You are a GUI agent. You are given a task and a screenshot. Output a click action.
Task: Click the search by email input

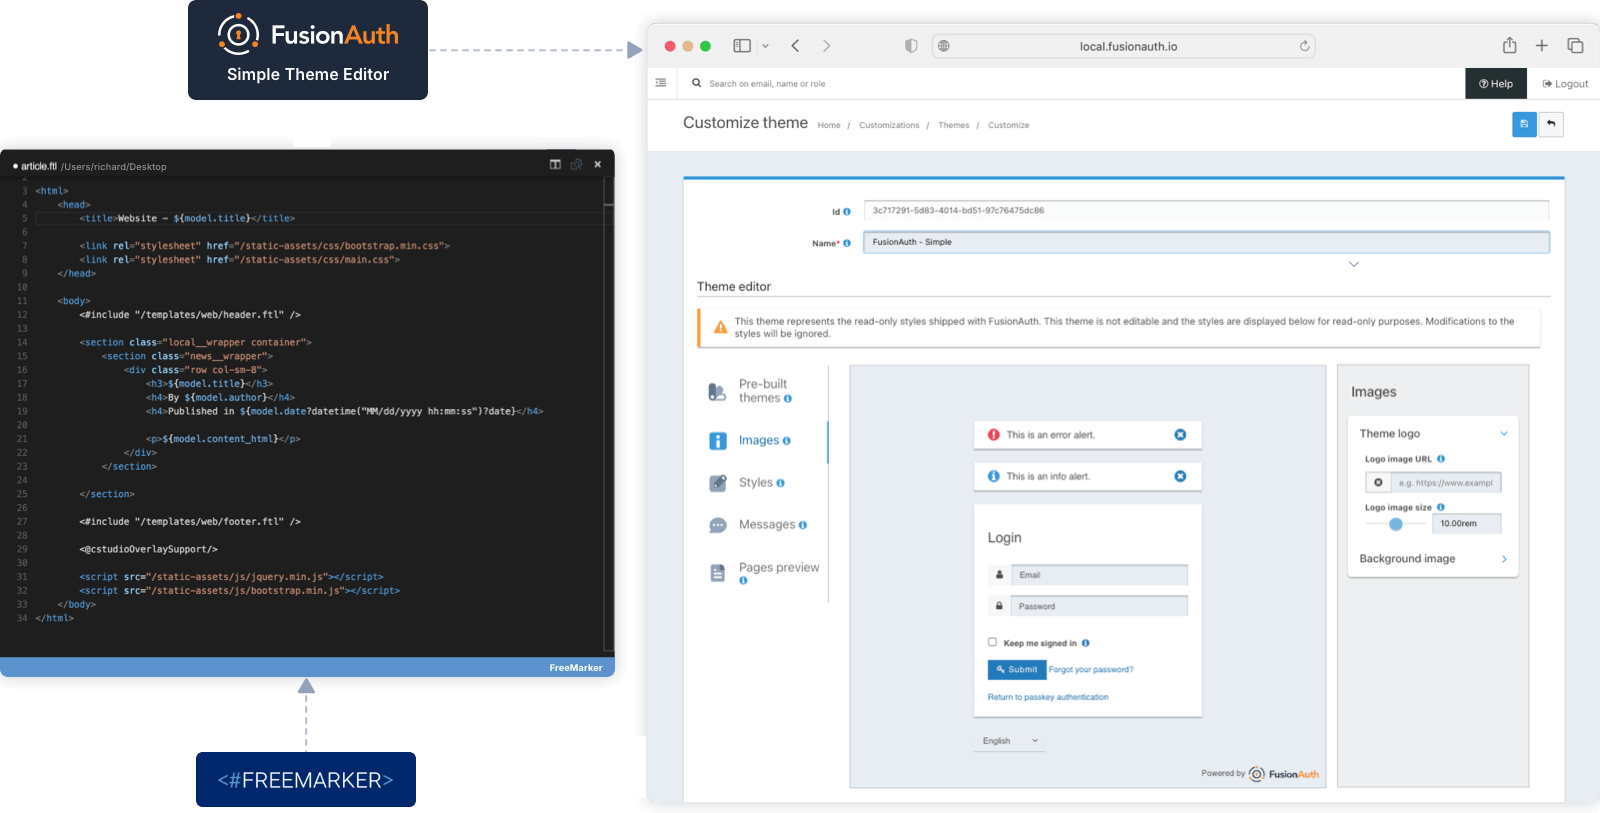point(767,84)
